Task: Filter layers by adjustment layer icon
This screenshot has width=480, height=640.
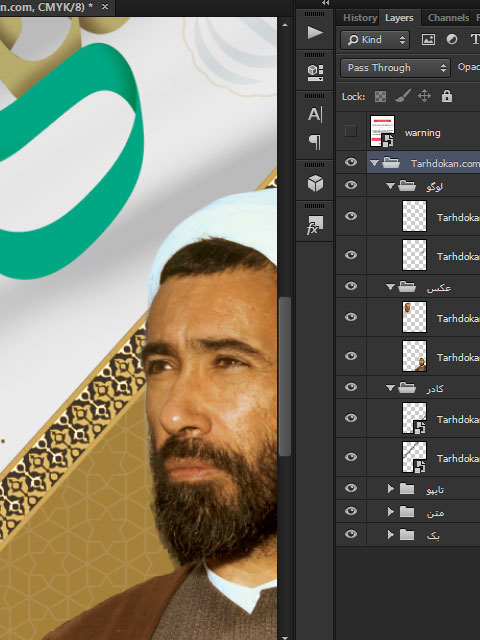Action: [452, 40]
